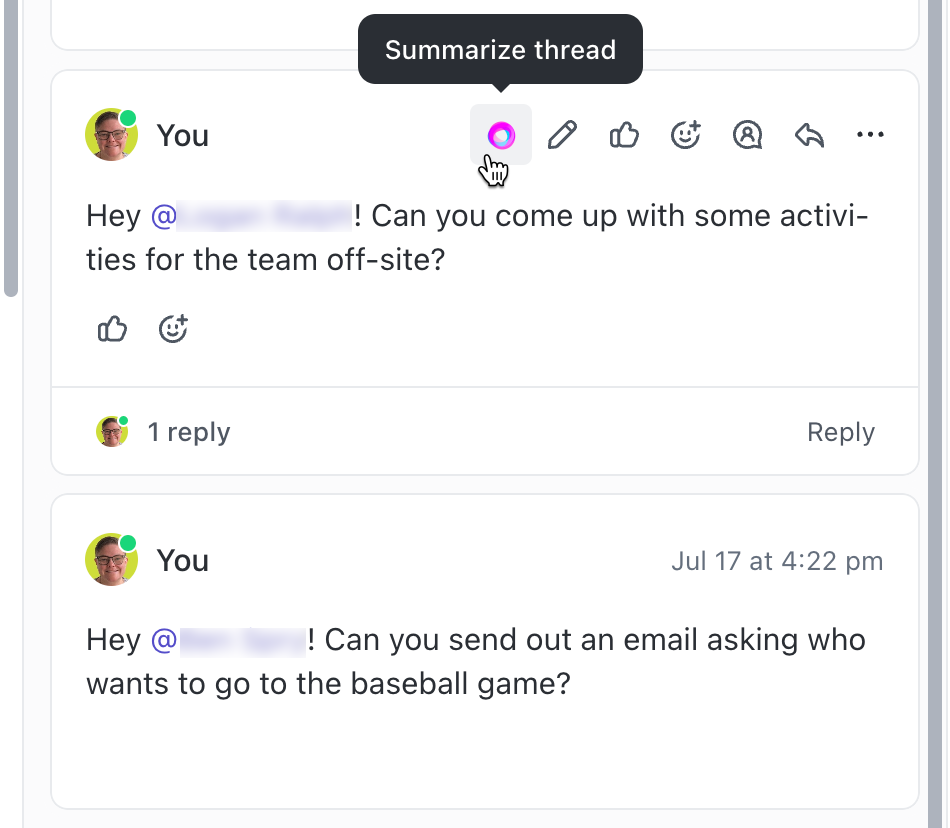
Task: Expand the "1 reply" thread
Action: 188,432
